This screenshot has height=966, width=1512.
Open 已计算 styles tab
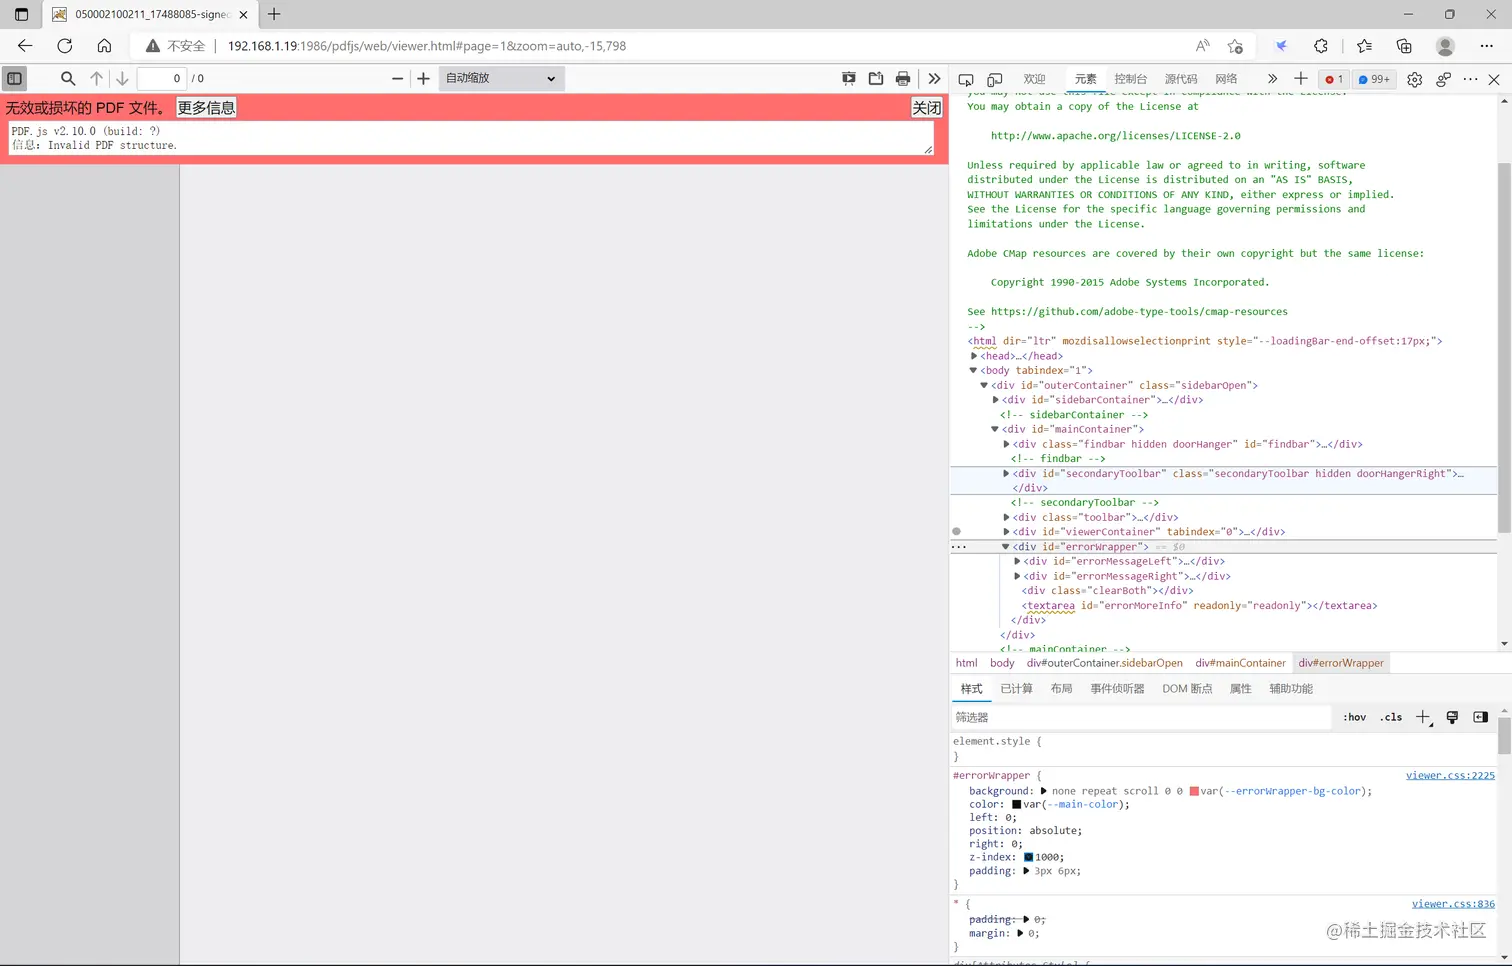click(x=1016, y=689)
